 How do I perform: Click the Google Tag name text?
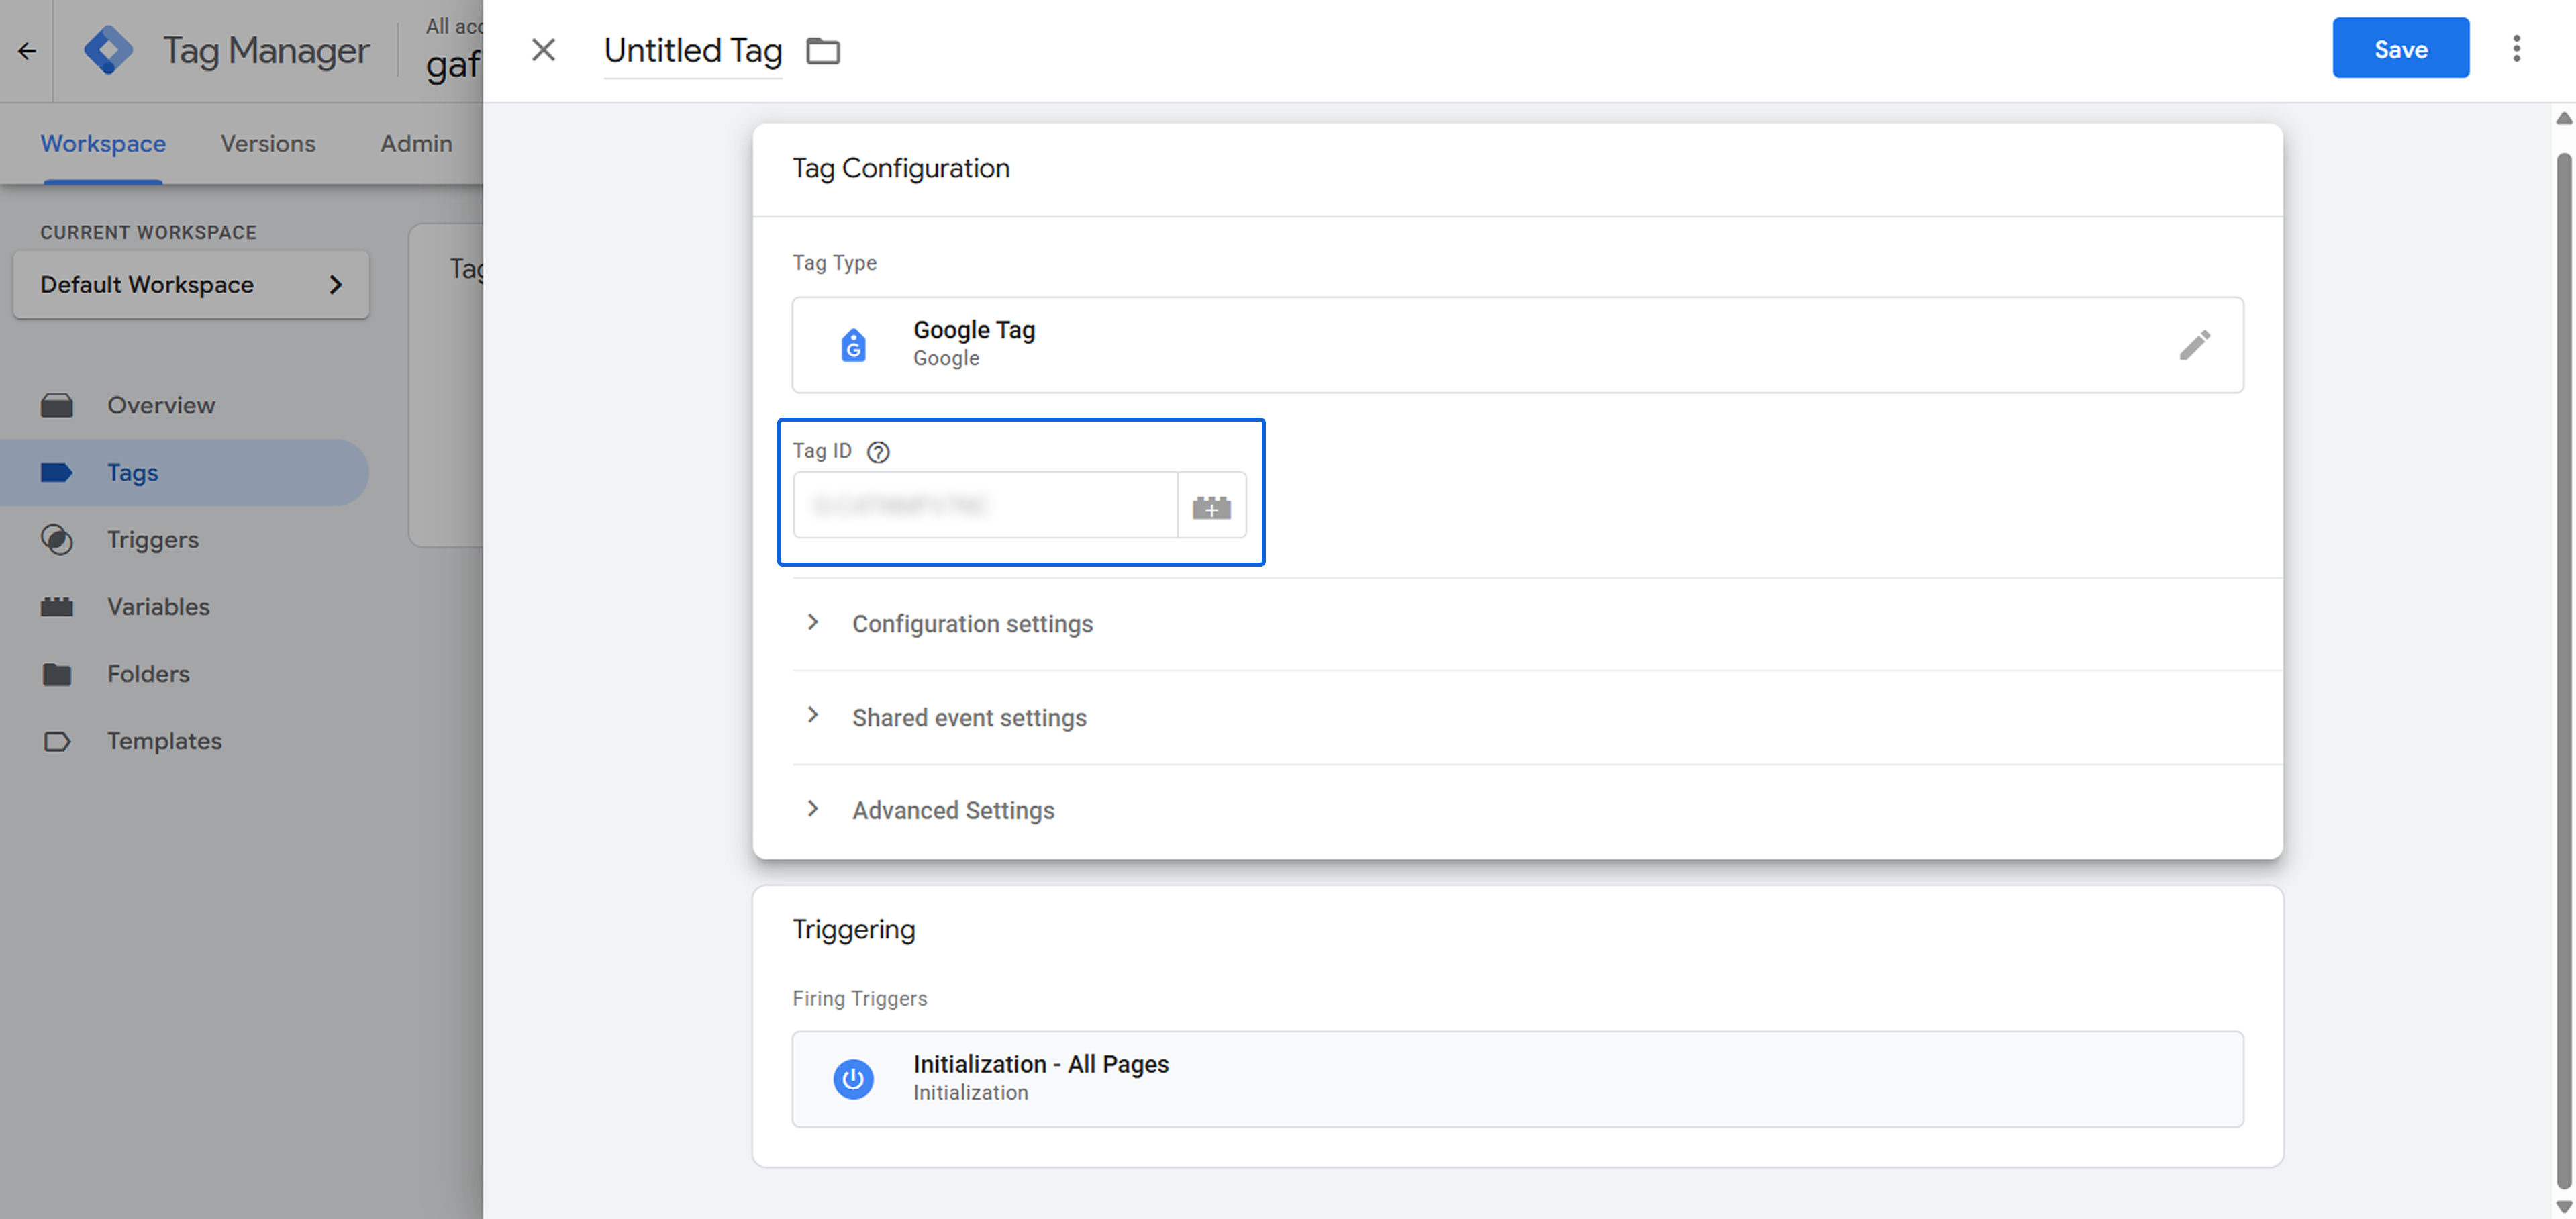974,330
